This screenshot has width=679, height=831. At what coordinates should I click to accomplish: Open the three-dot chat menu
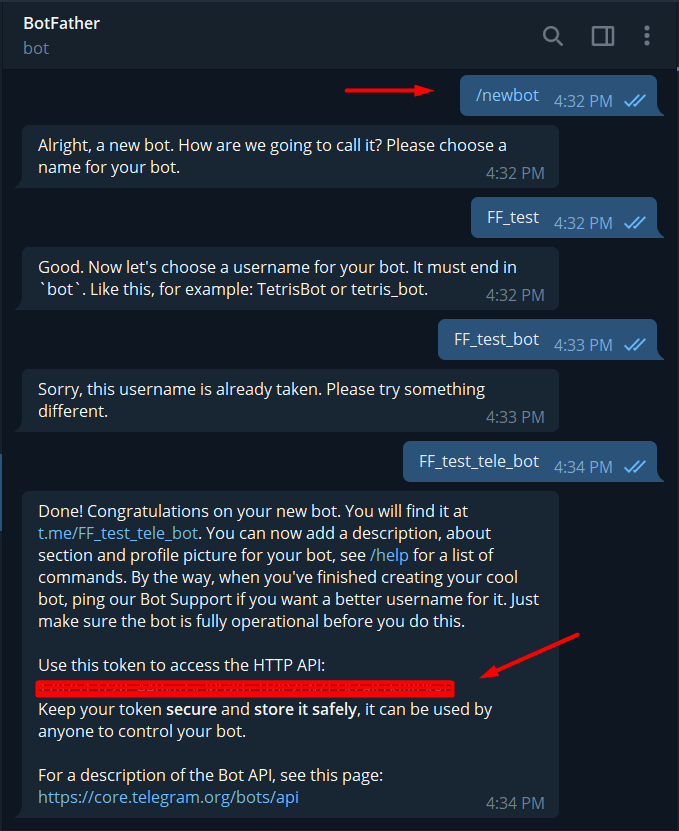[647, 36]
